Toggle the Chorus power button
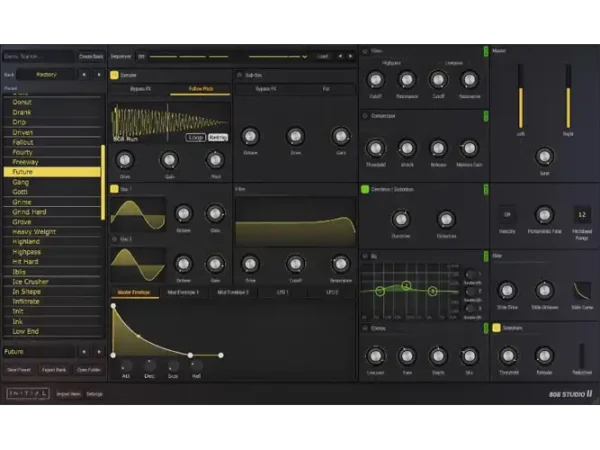Image resolution: width=600 pixels, height=450 pixels. 365,328
